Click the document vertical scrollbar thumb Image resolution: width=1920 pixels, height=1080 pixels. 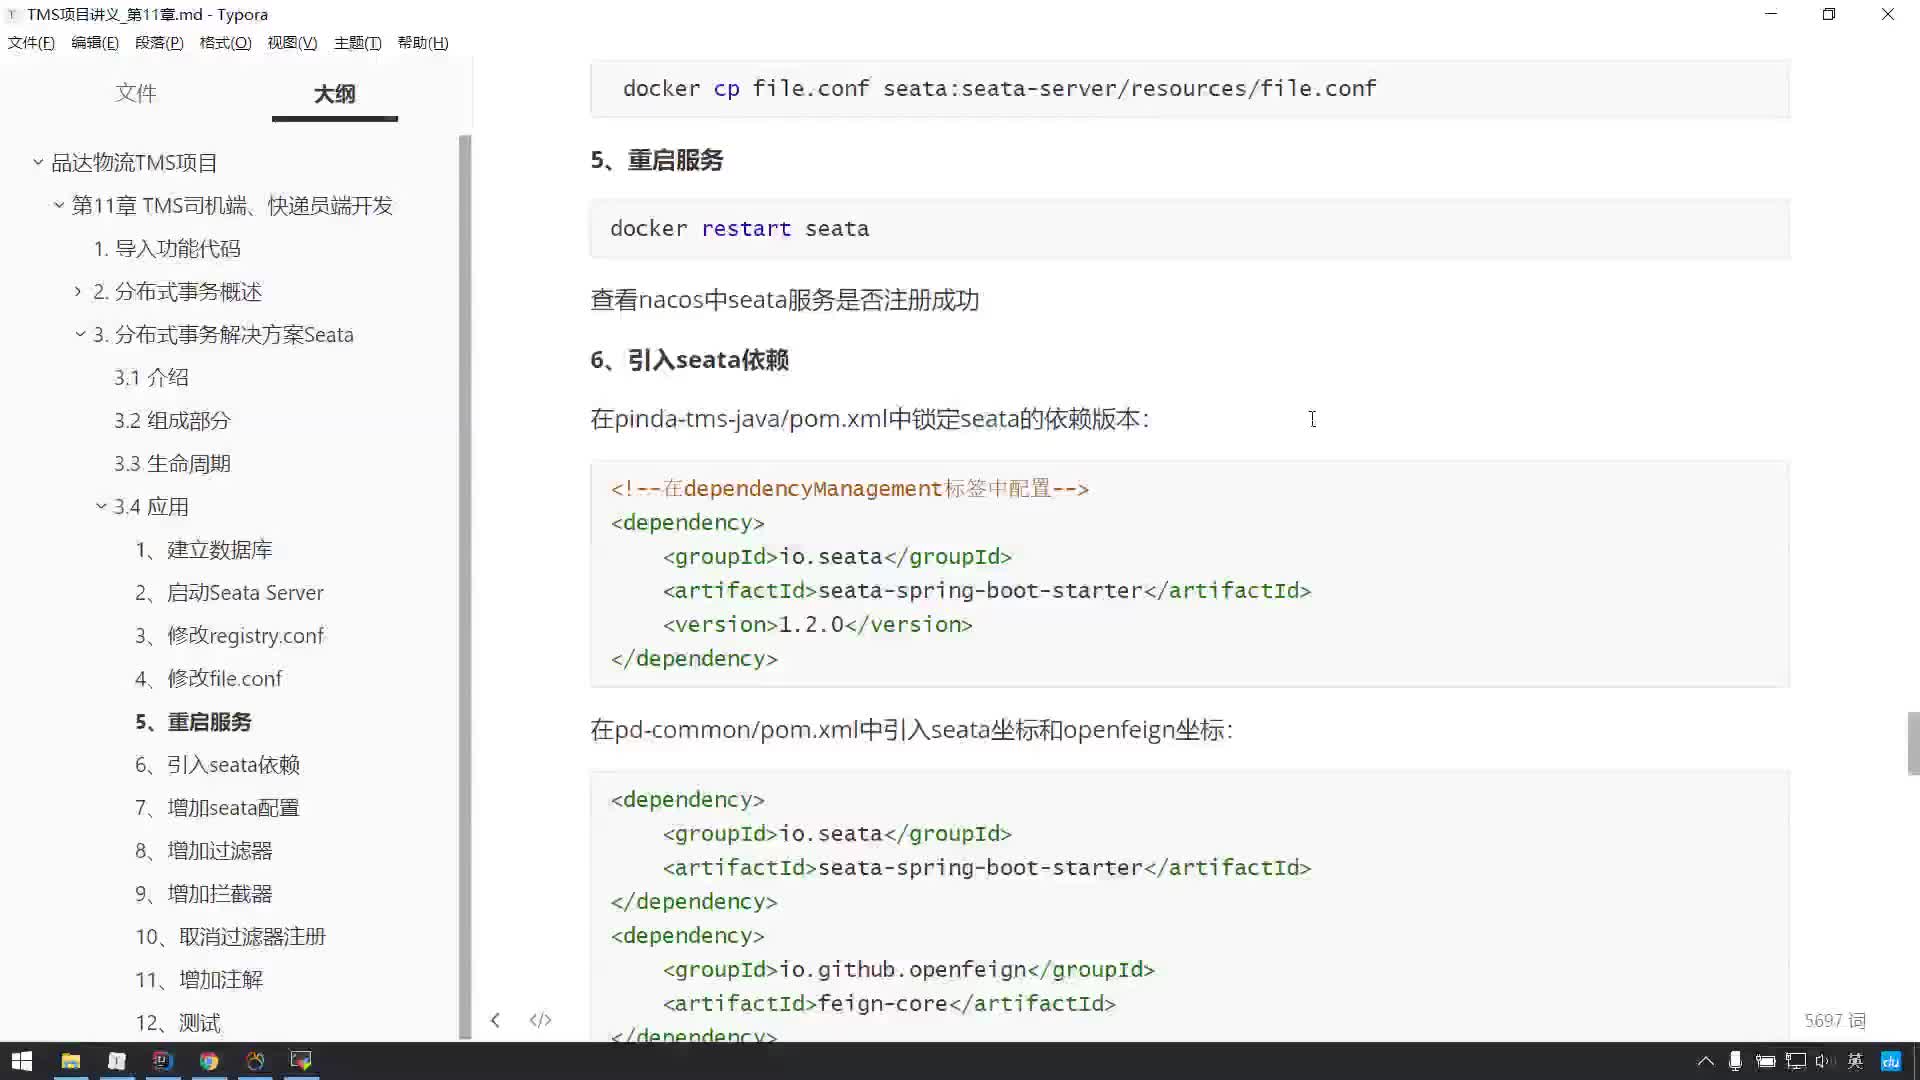pyautogui.click(x=1913, y=743)
